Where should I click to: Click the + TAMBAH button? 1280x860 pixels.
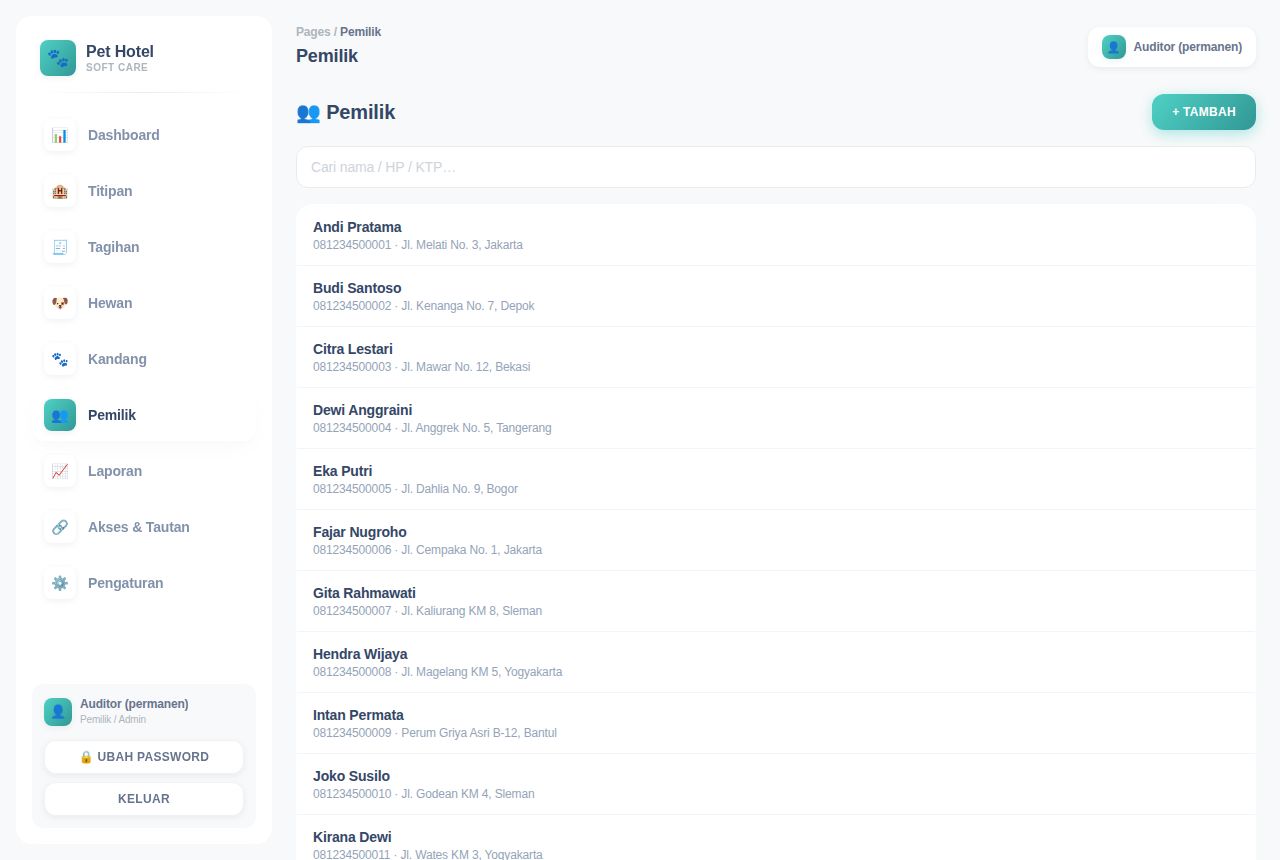[x=1204, y=112]
